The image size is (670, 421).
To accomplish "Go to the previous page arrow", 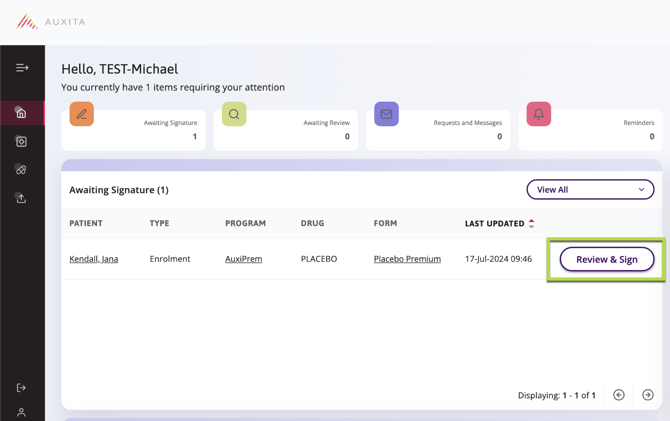I will coord(619,395).
